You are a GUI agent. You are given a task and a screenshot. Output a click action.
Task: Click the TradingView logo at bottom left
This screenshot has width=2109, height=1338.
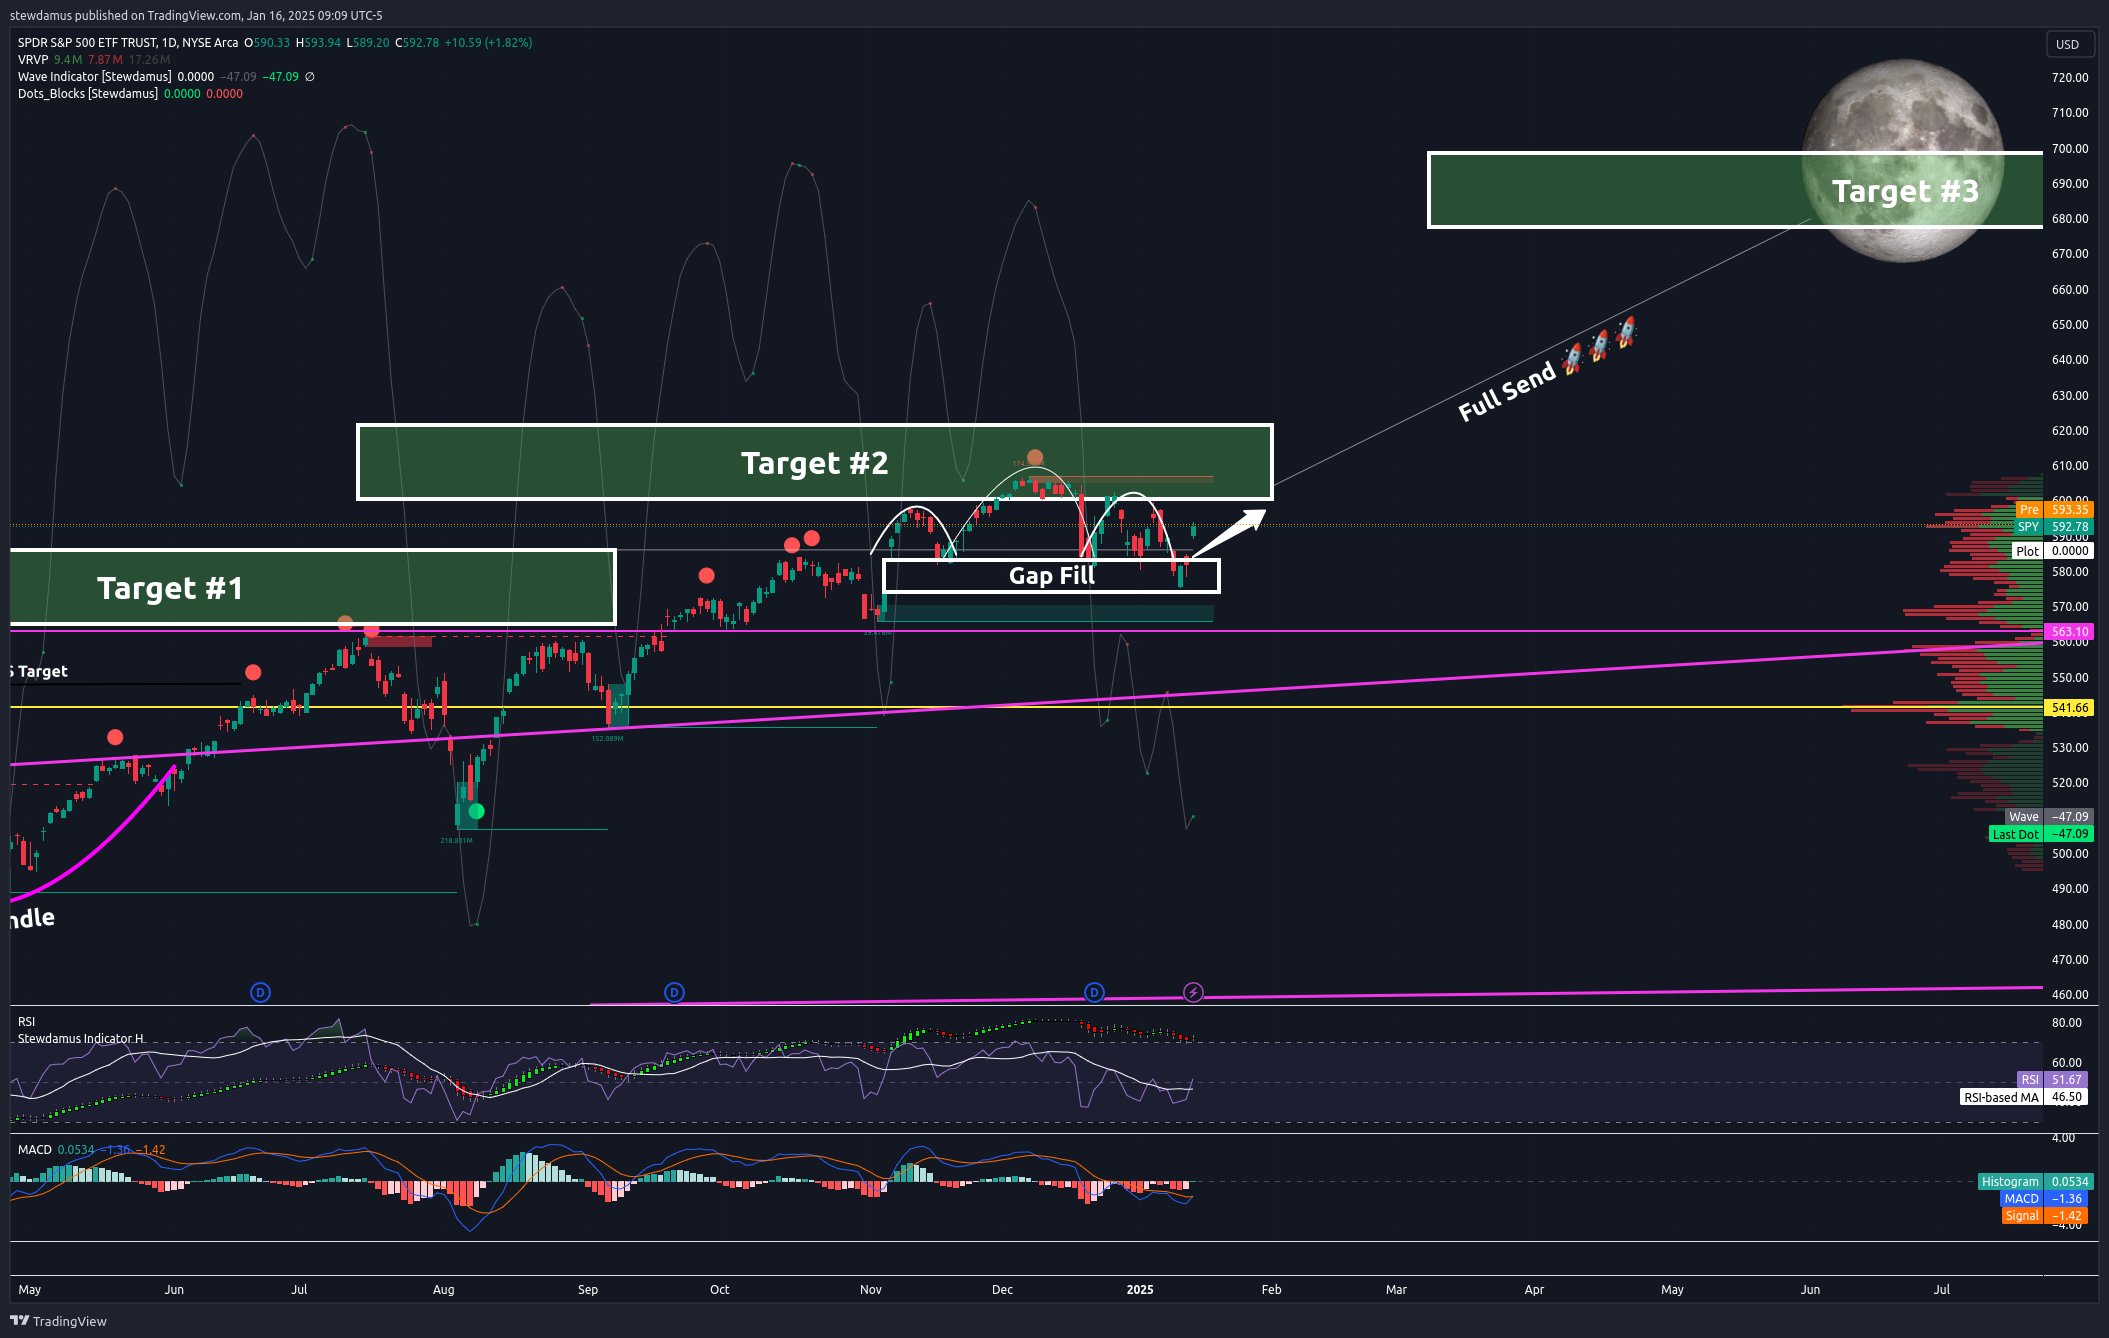click(x=58, y=1321)
